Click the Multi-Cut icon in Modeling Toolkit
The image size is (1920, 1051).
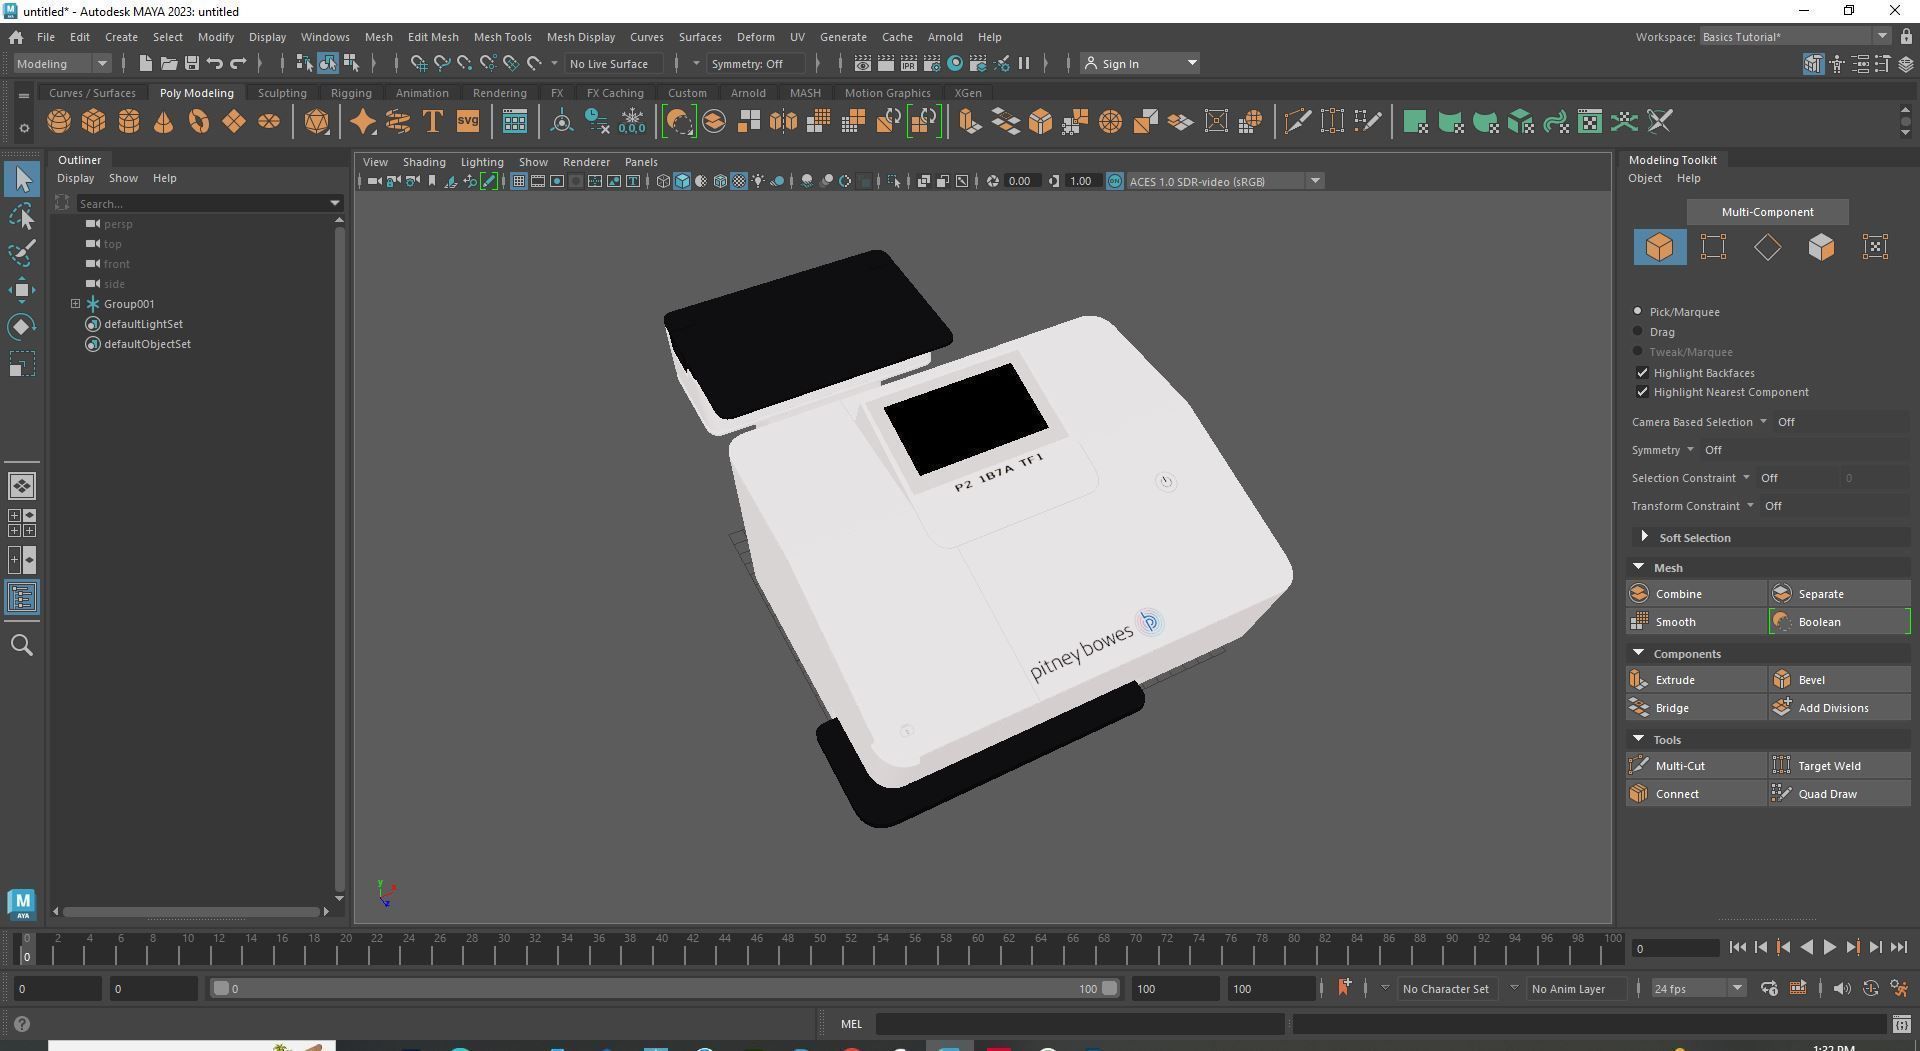pos(1639,766)
